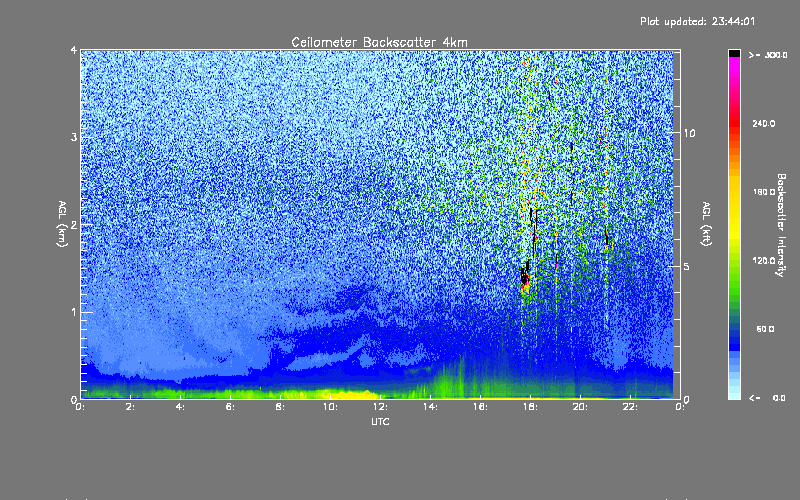This screenshot has height=500, width=800.
Task: Click the 'AGL (km)' left axis label
Action: tap(62, 224)
